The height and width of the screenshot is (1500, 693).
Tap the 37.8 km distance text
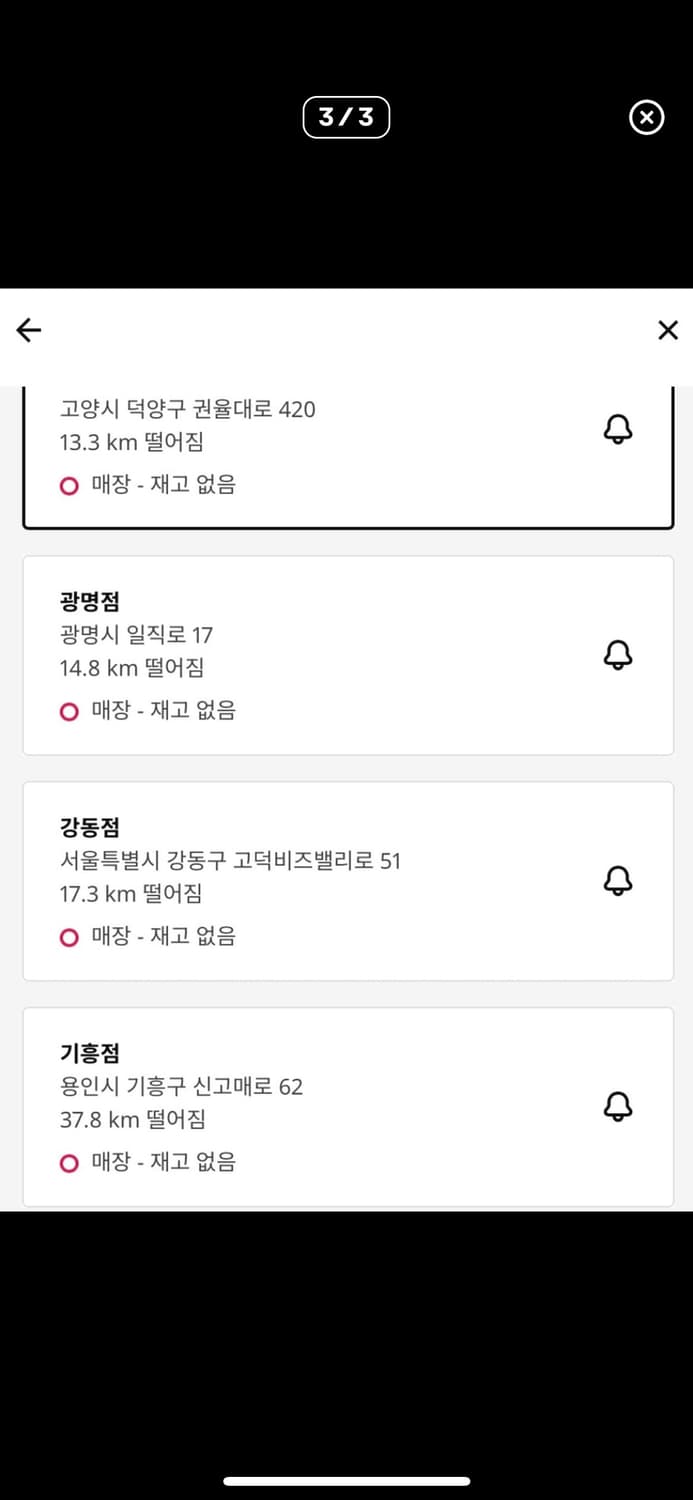click(132, 1120)
